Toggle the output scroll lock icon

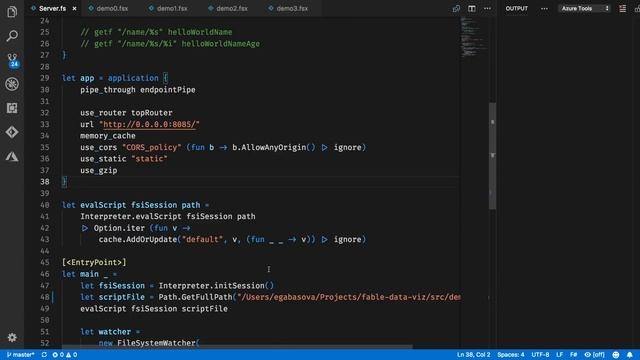(x=637, y=9)
